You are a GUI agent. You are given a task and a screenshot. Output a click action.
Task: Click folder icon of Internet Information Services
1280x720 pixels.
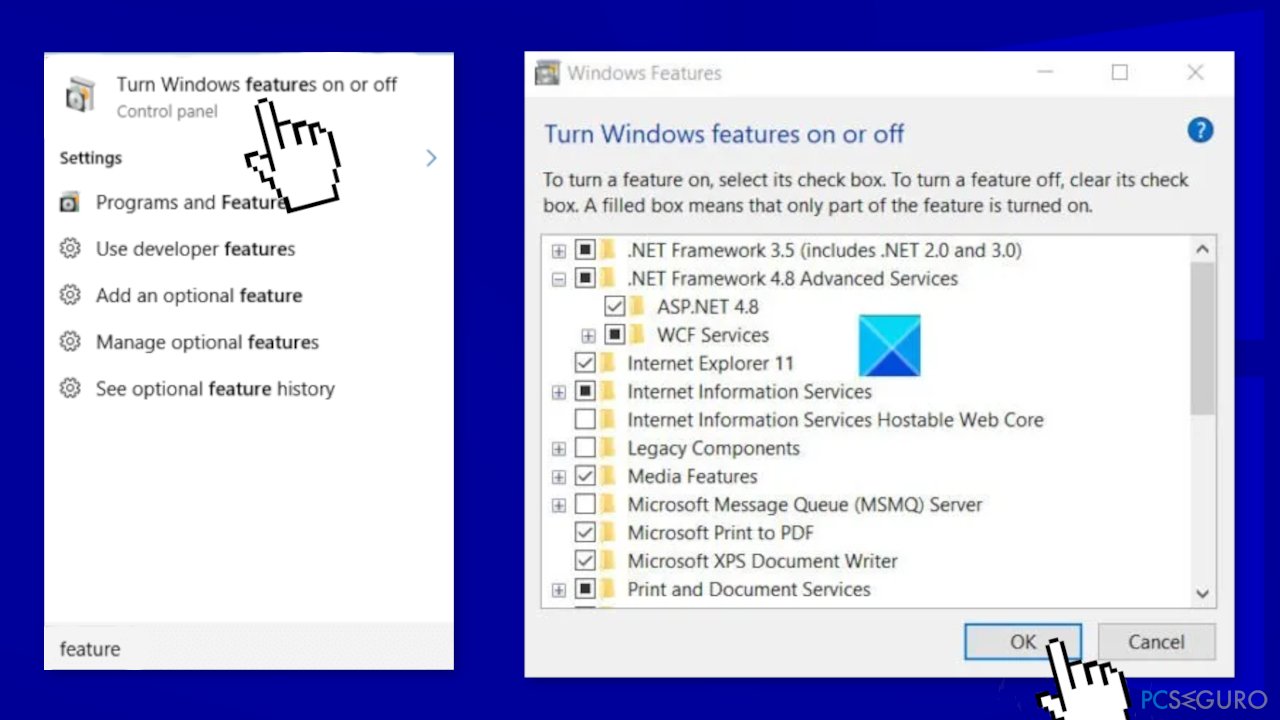click(607, 391)
